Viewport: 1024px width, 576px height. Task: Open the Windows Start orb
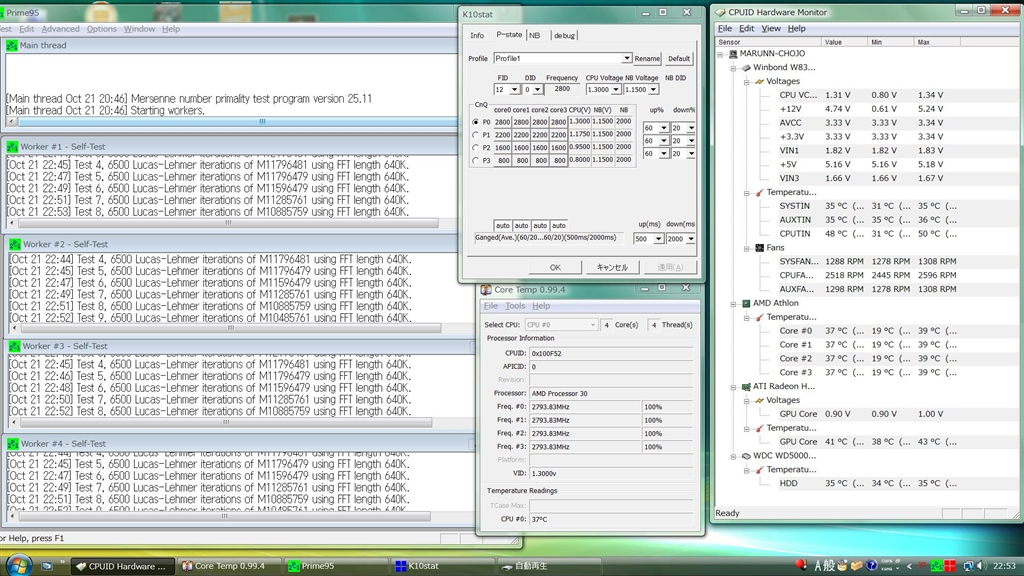pyautogui.click(x=18, y=566)
